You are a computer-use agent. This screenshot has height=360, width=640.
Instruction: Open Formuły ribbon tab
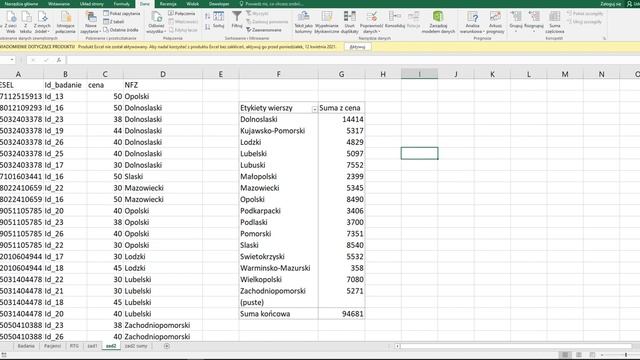[x=122, y=4]
